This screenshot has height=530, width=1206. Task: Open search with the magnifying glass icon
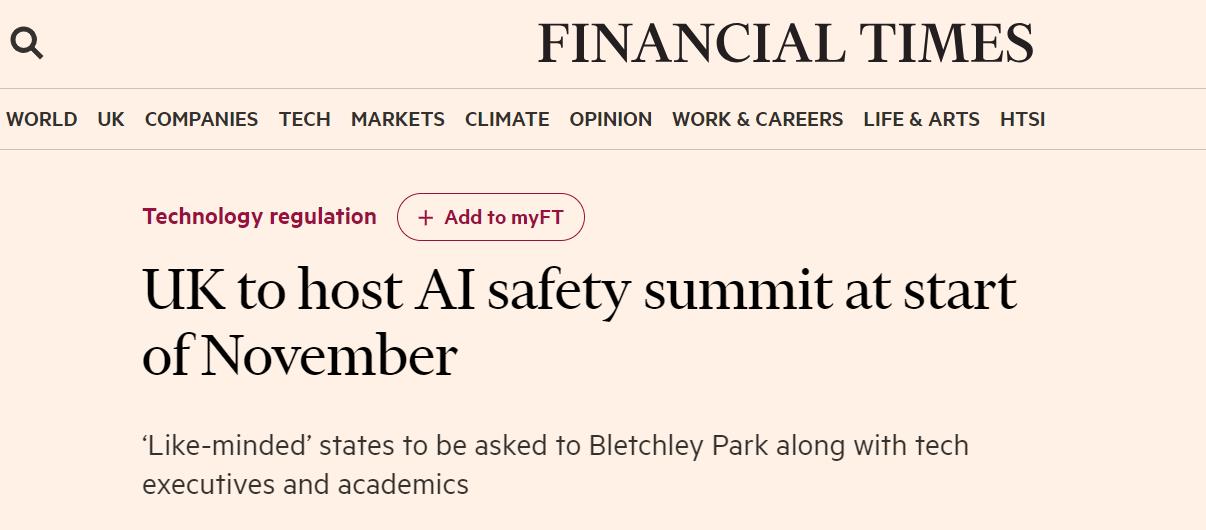pos(27,43)
